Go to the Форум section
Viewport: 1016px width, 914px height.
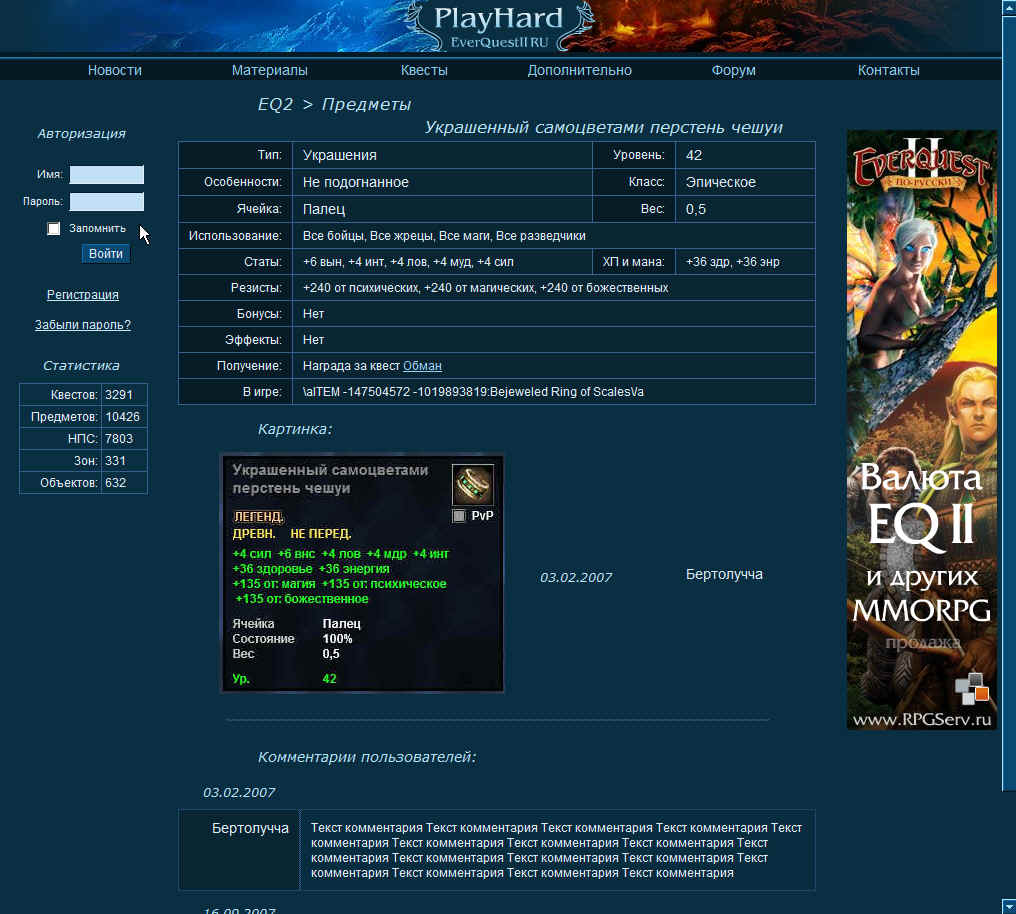(734, 70)
